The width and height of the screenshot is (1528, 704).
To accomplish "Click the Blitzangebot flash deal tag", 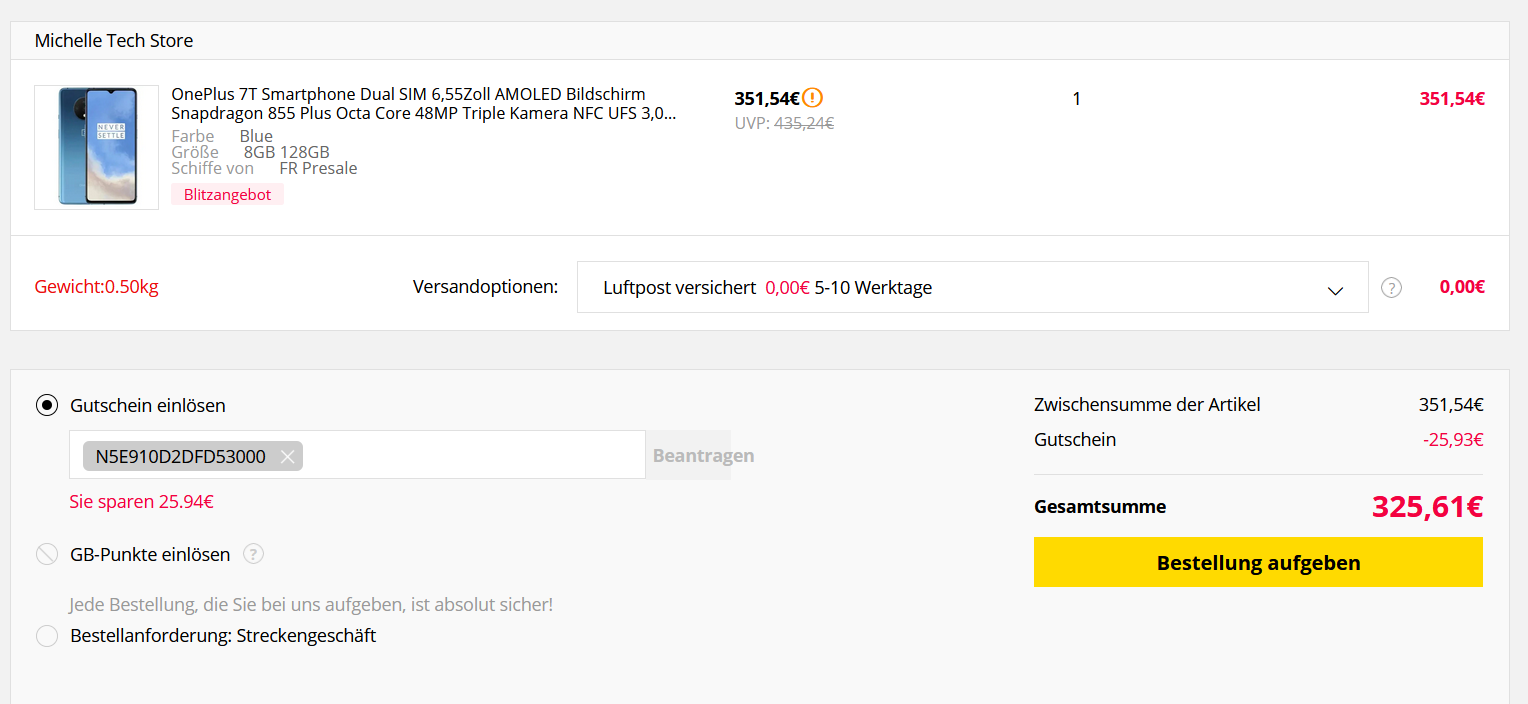I will click(228, 195).
